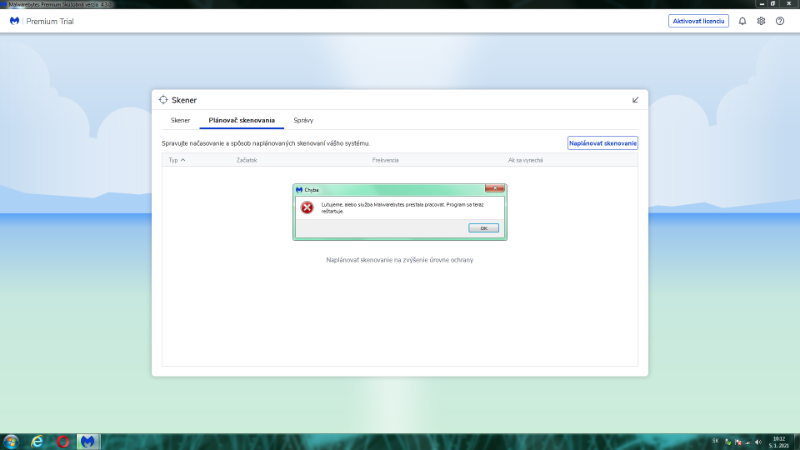
Task: Click the Windows Start button
Action: coord(11,442)
